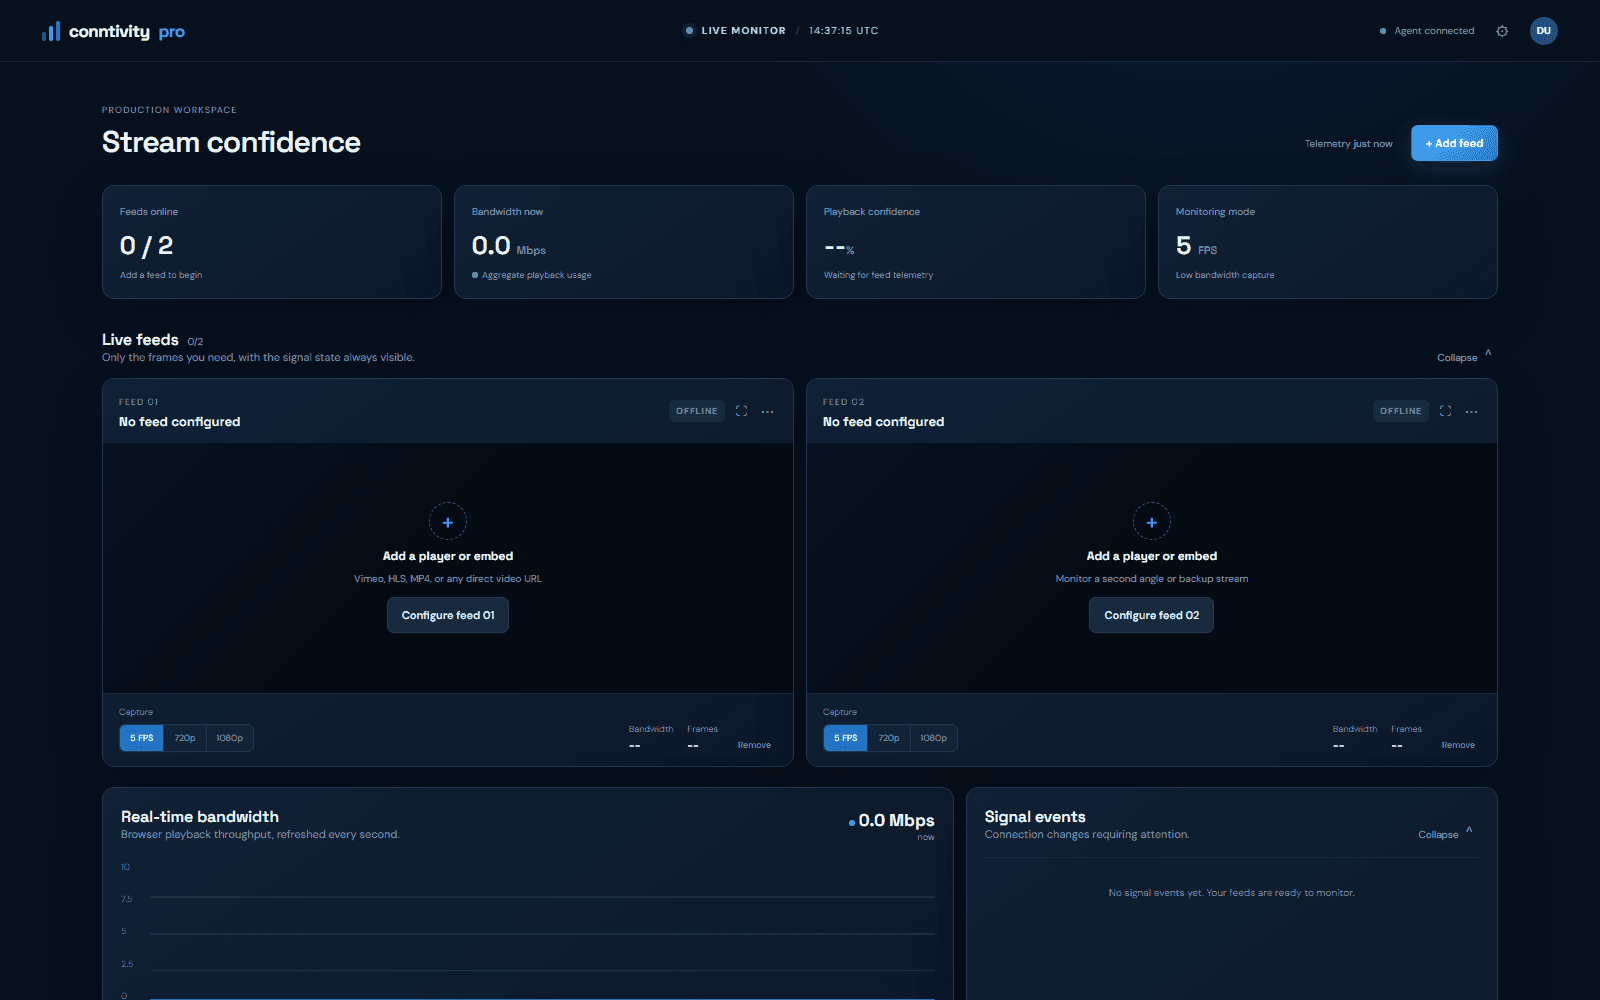The width and height of the screenshot is (1600, 1000).
Task: Select 1080p capture for Feed 02
Action: point(934,738)
